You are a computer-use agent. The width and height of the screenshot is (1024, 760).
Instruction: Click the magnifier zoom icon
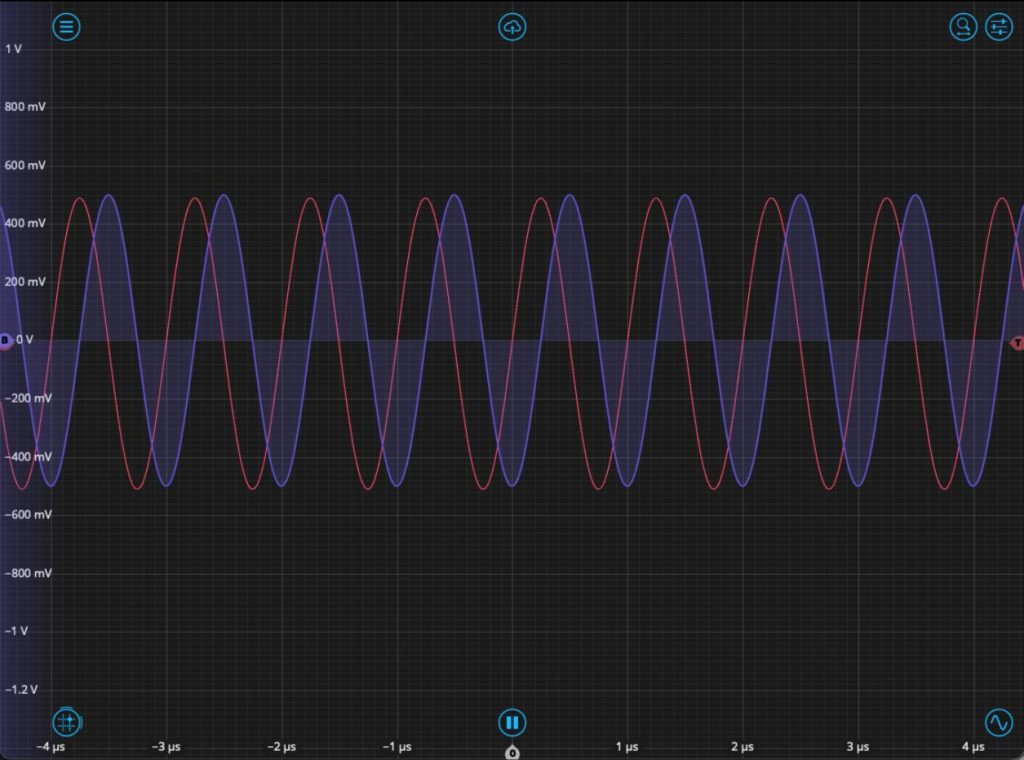click(x=963, y=27)
